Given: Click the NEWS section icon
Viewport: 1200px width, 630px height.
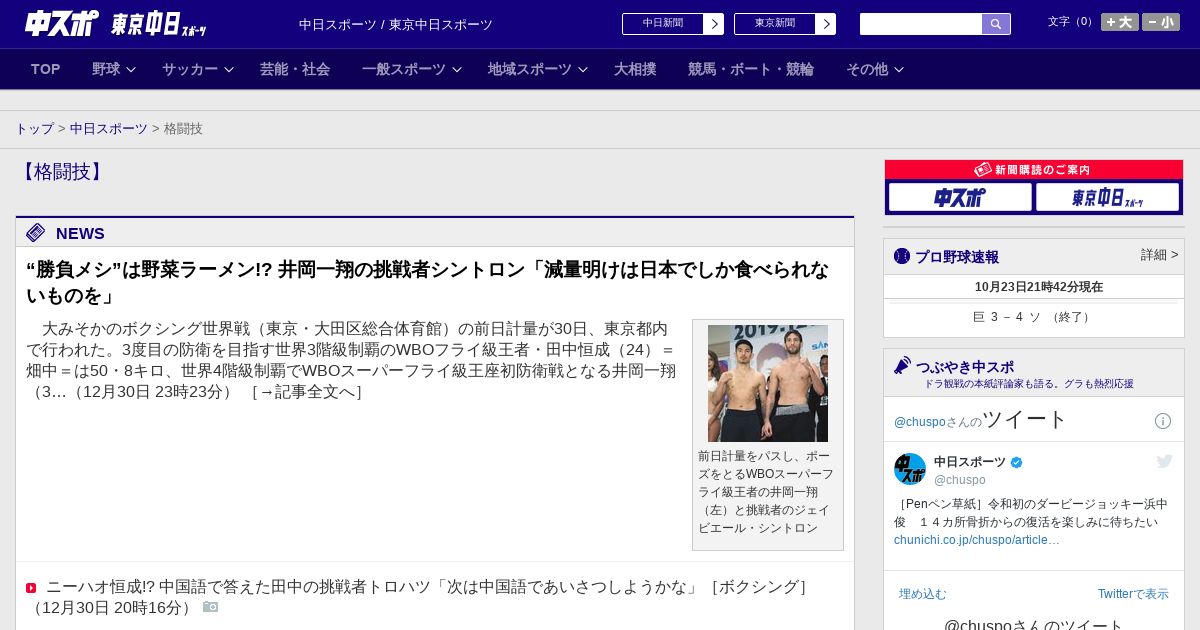Looking at the screenshot, I should [36, 233].
